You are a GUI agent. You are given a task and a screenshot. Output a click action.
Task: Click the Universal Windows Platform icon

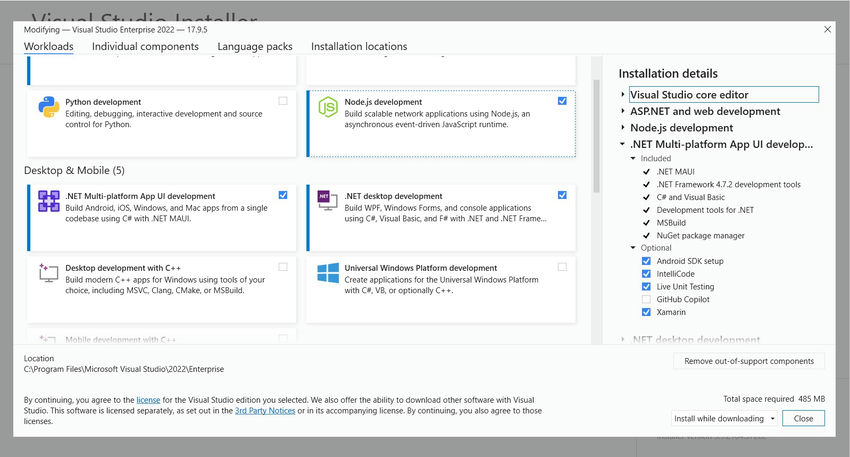327,273
